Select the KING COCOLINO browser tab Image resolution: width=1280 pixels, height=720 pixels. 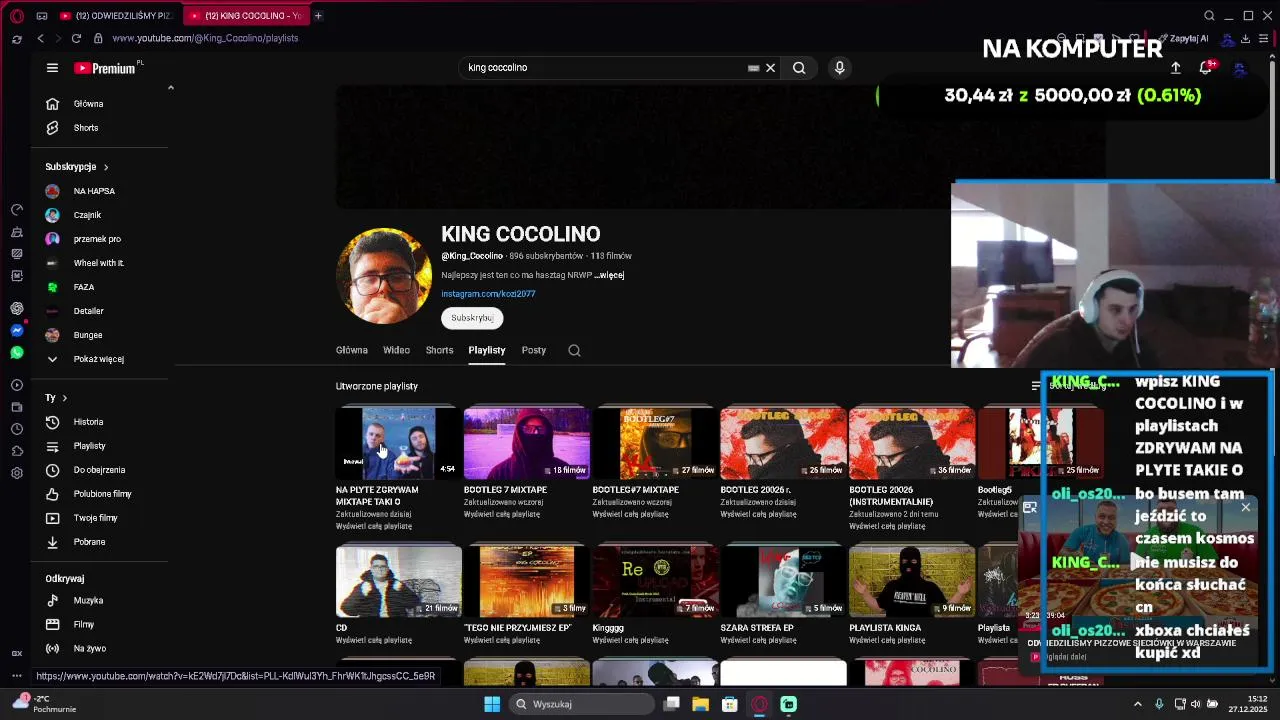245,15
